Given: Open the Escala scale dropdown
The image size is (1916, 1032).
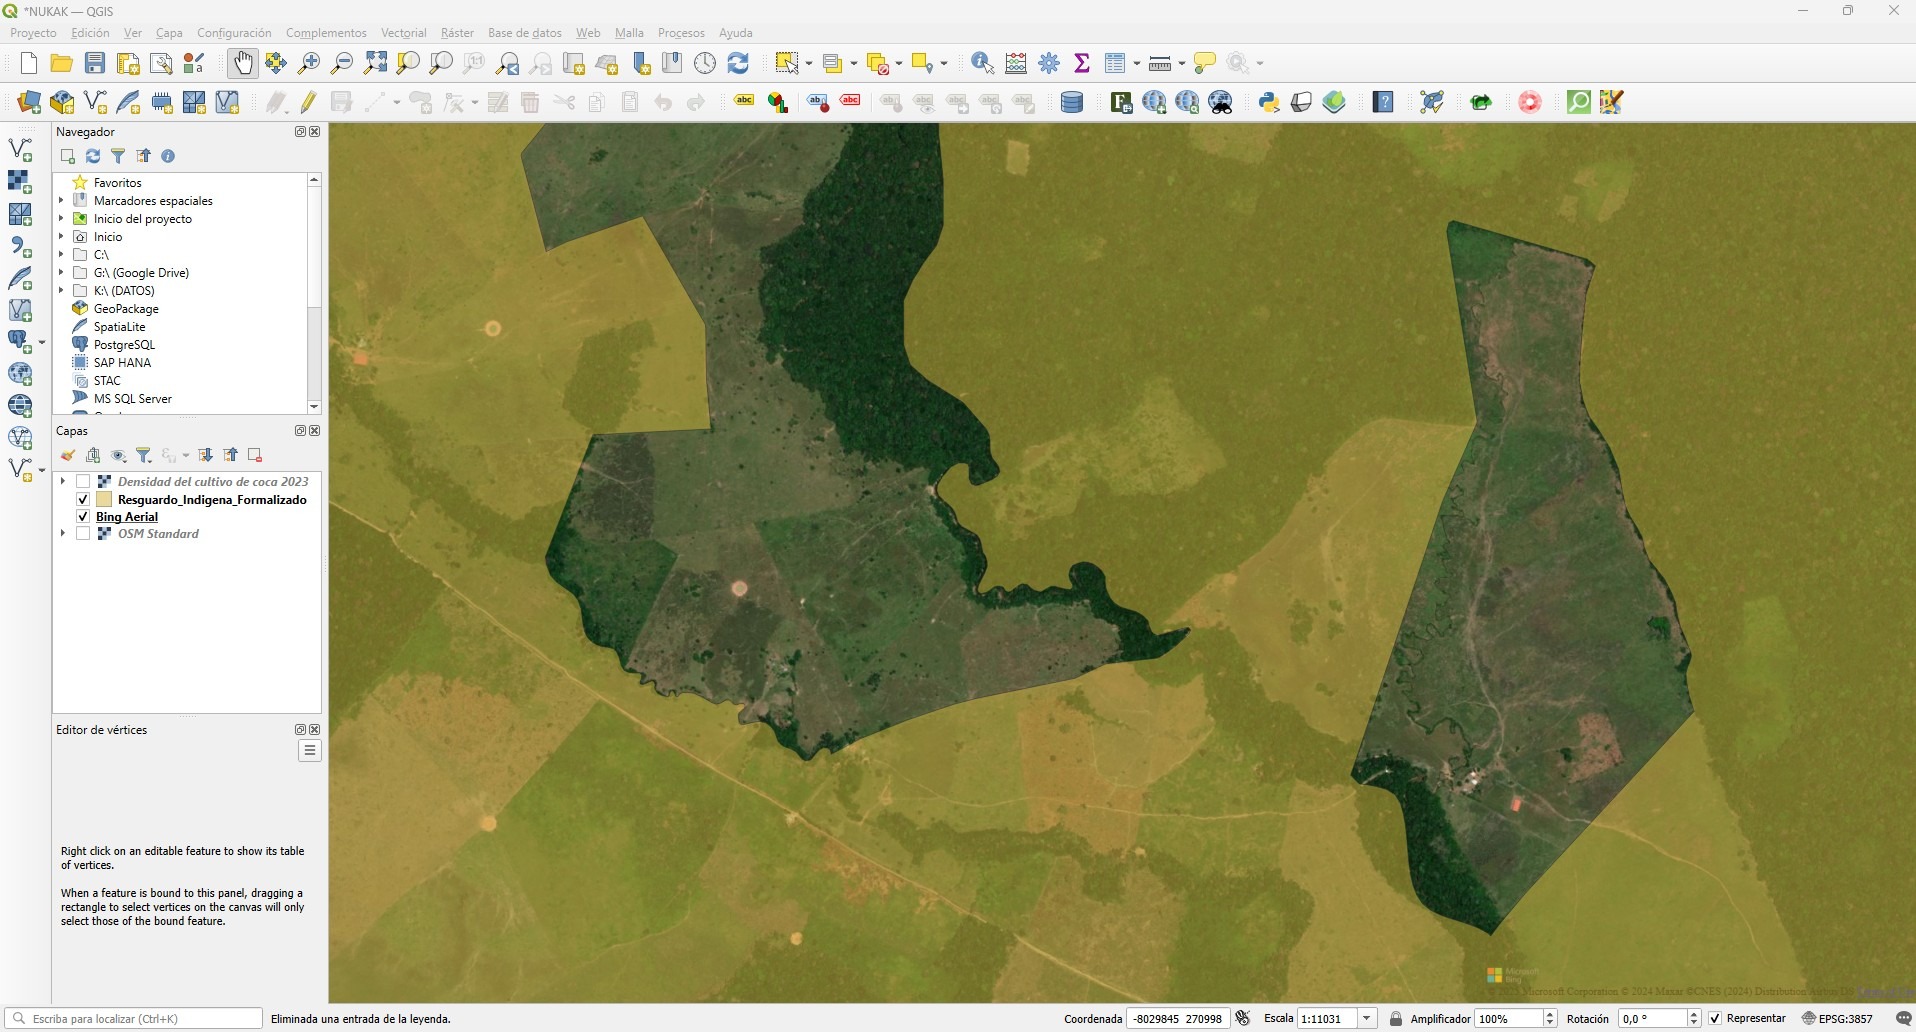Looking at the screenshot, I should coord(1366,1018).
